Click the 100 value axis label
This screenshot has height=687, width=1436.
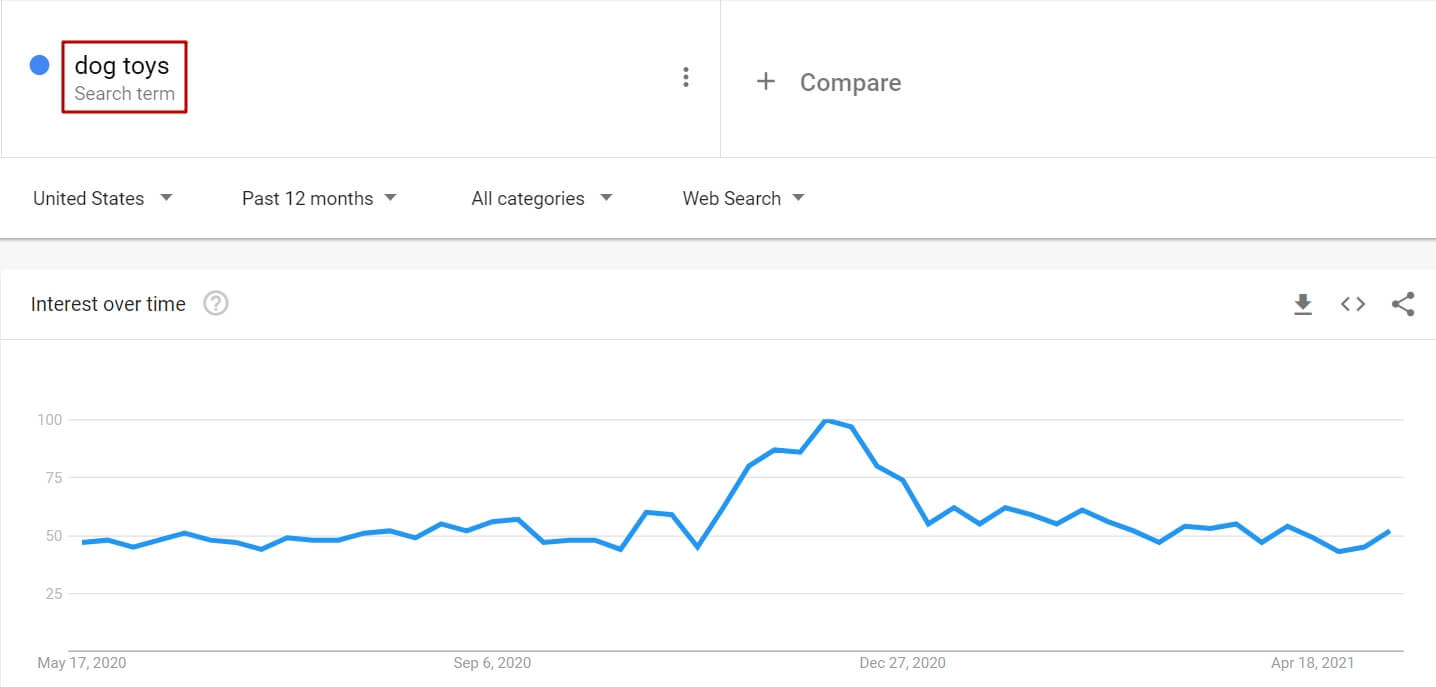click(x=49, y=420)
